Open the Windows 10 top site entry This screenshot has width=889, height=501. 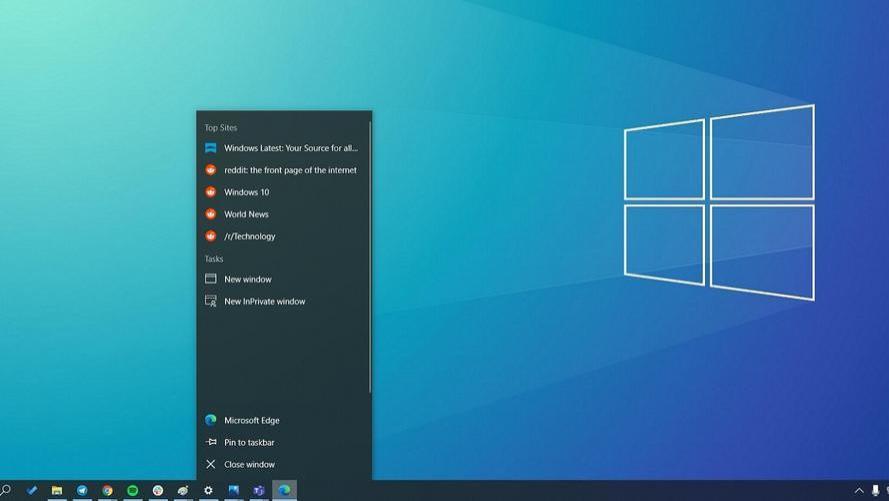(283, 192)
